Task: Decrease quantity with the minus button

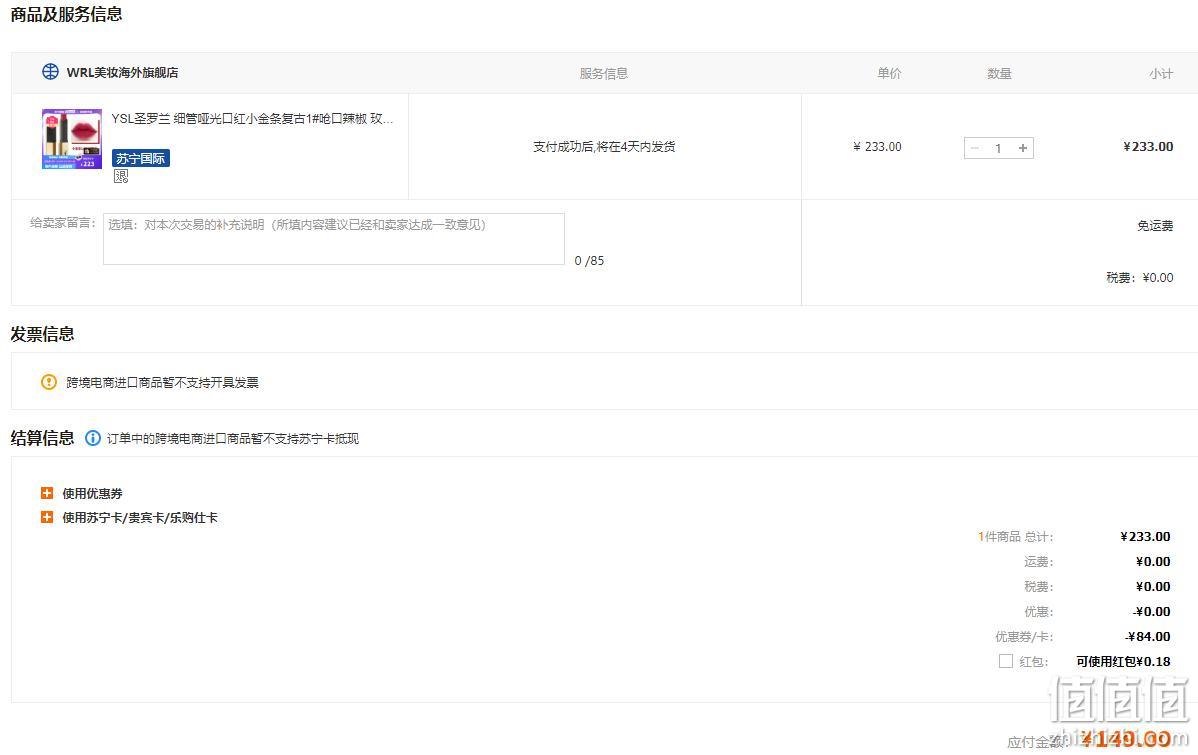Action: tap(975, 147)
